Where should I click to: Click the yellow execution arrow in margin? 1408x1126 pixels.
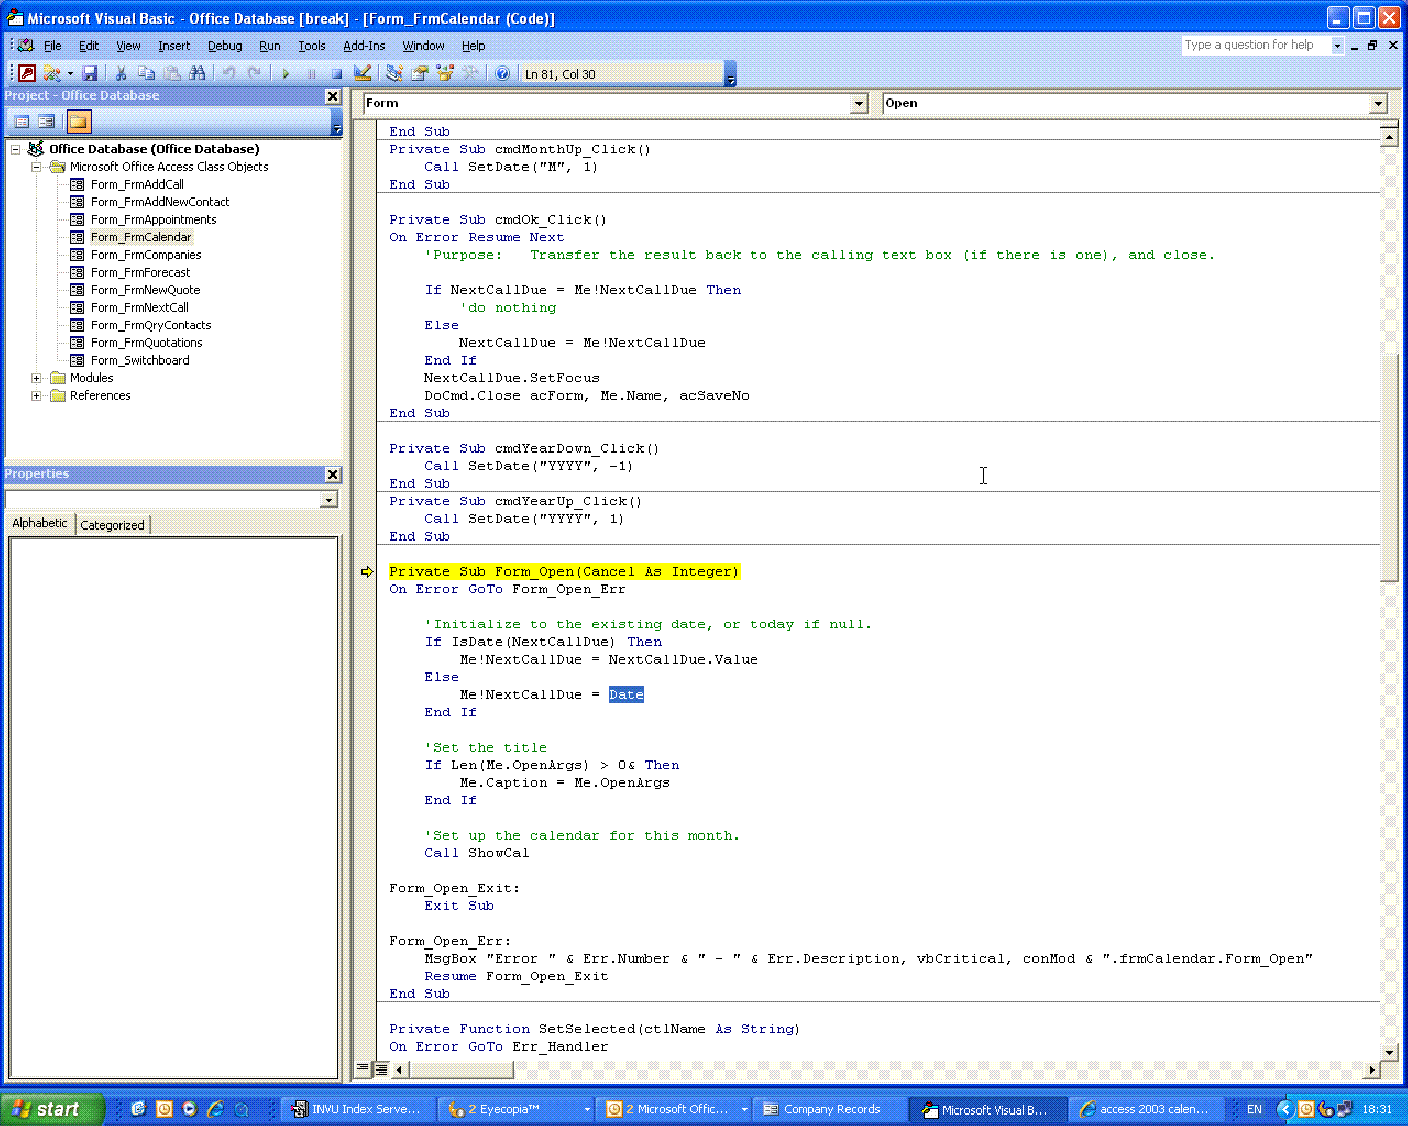pyautogui.click(x=367, y=572)
